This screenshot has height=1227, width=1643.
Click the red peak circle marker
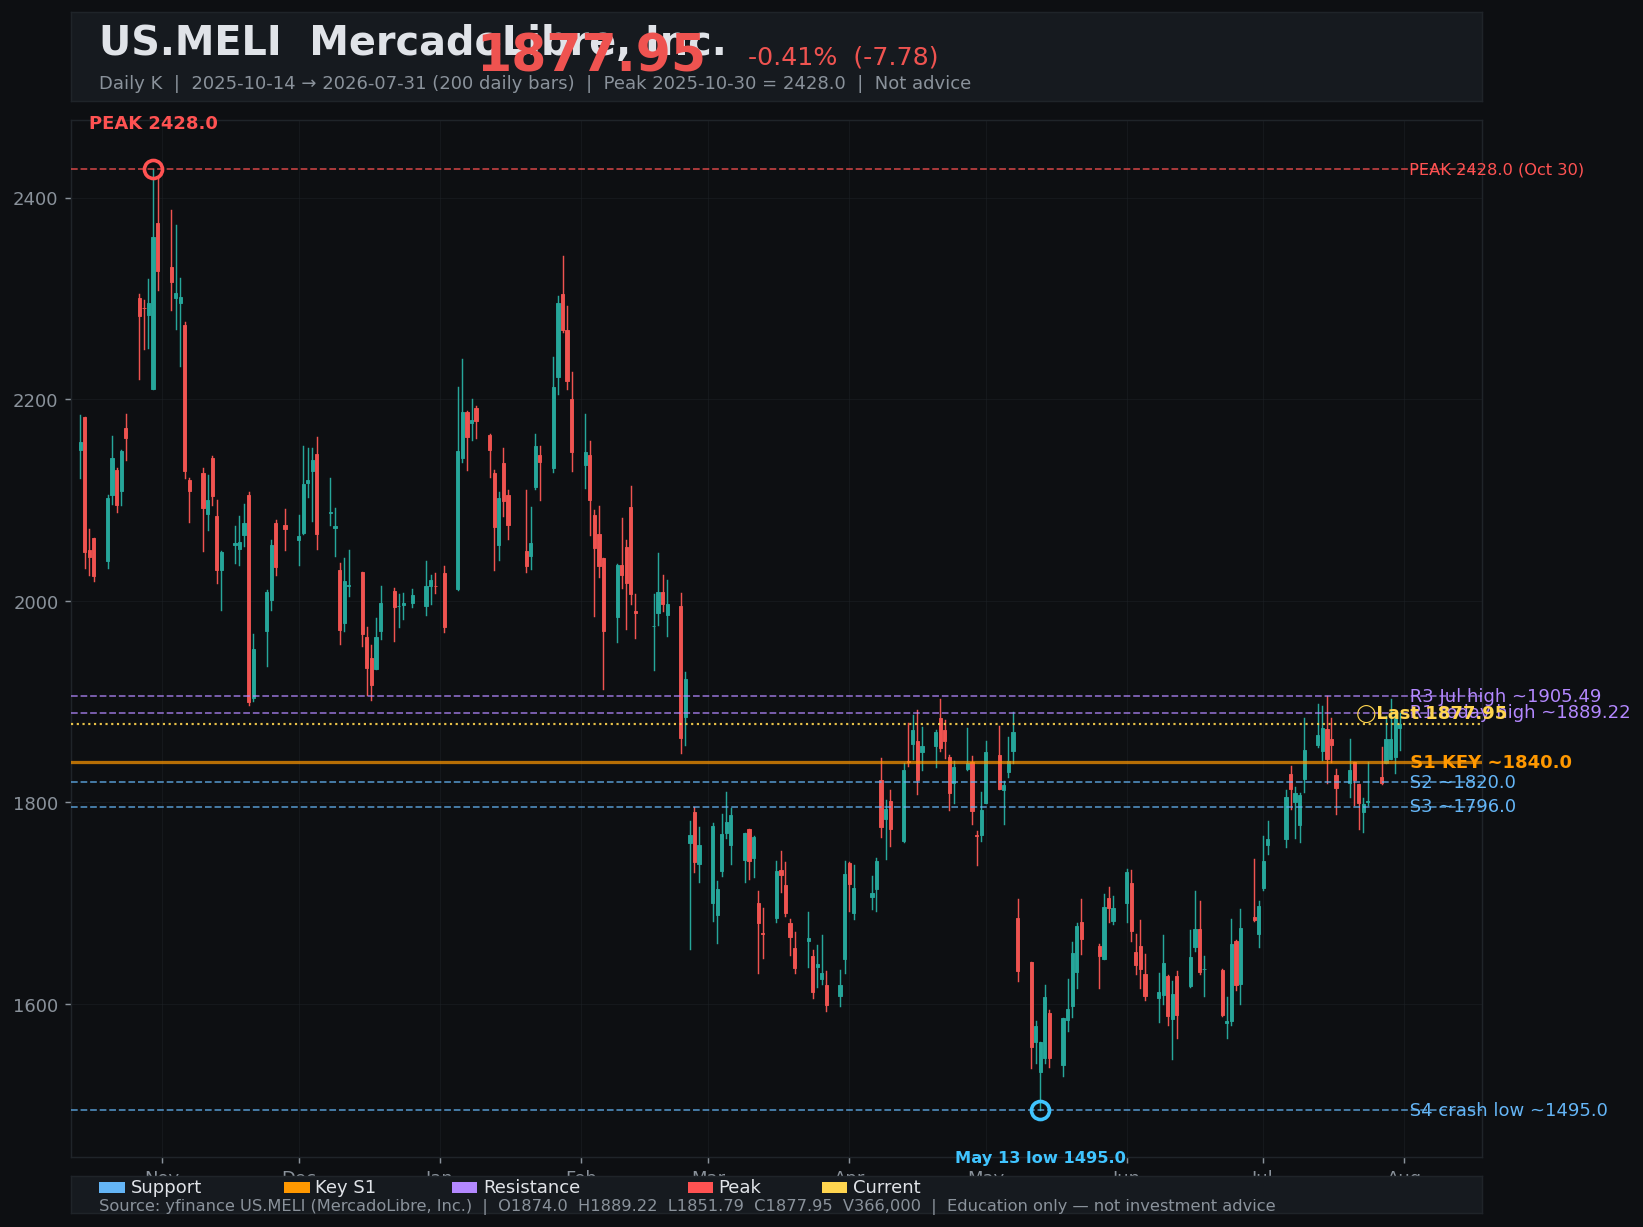153,169
